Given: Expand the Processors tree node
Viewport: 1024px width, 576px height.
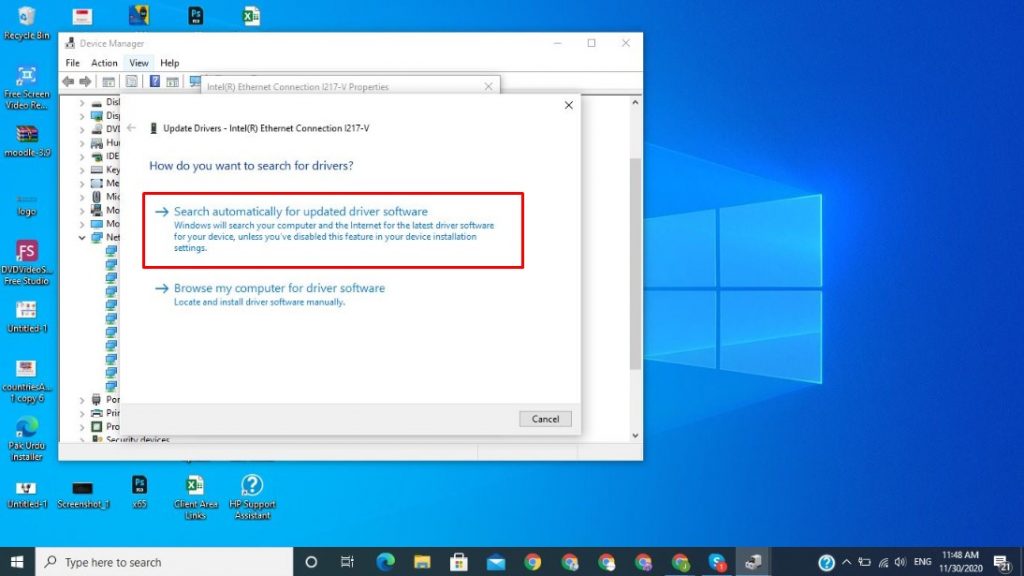Looking at the screenshot, I should coord(82,427).
